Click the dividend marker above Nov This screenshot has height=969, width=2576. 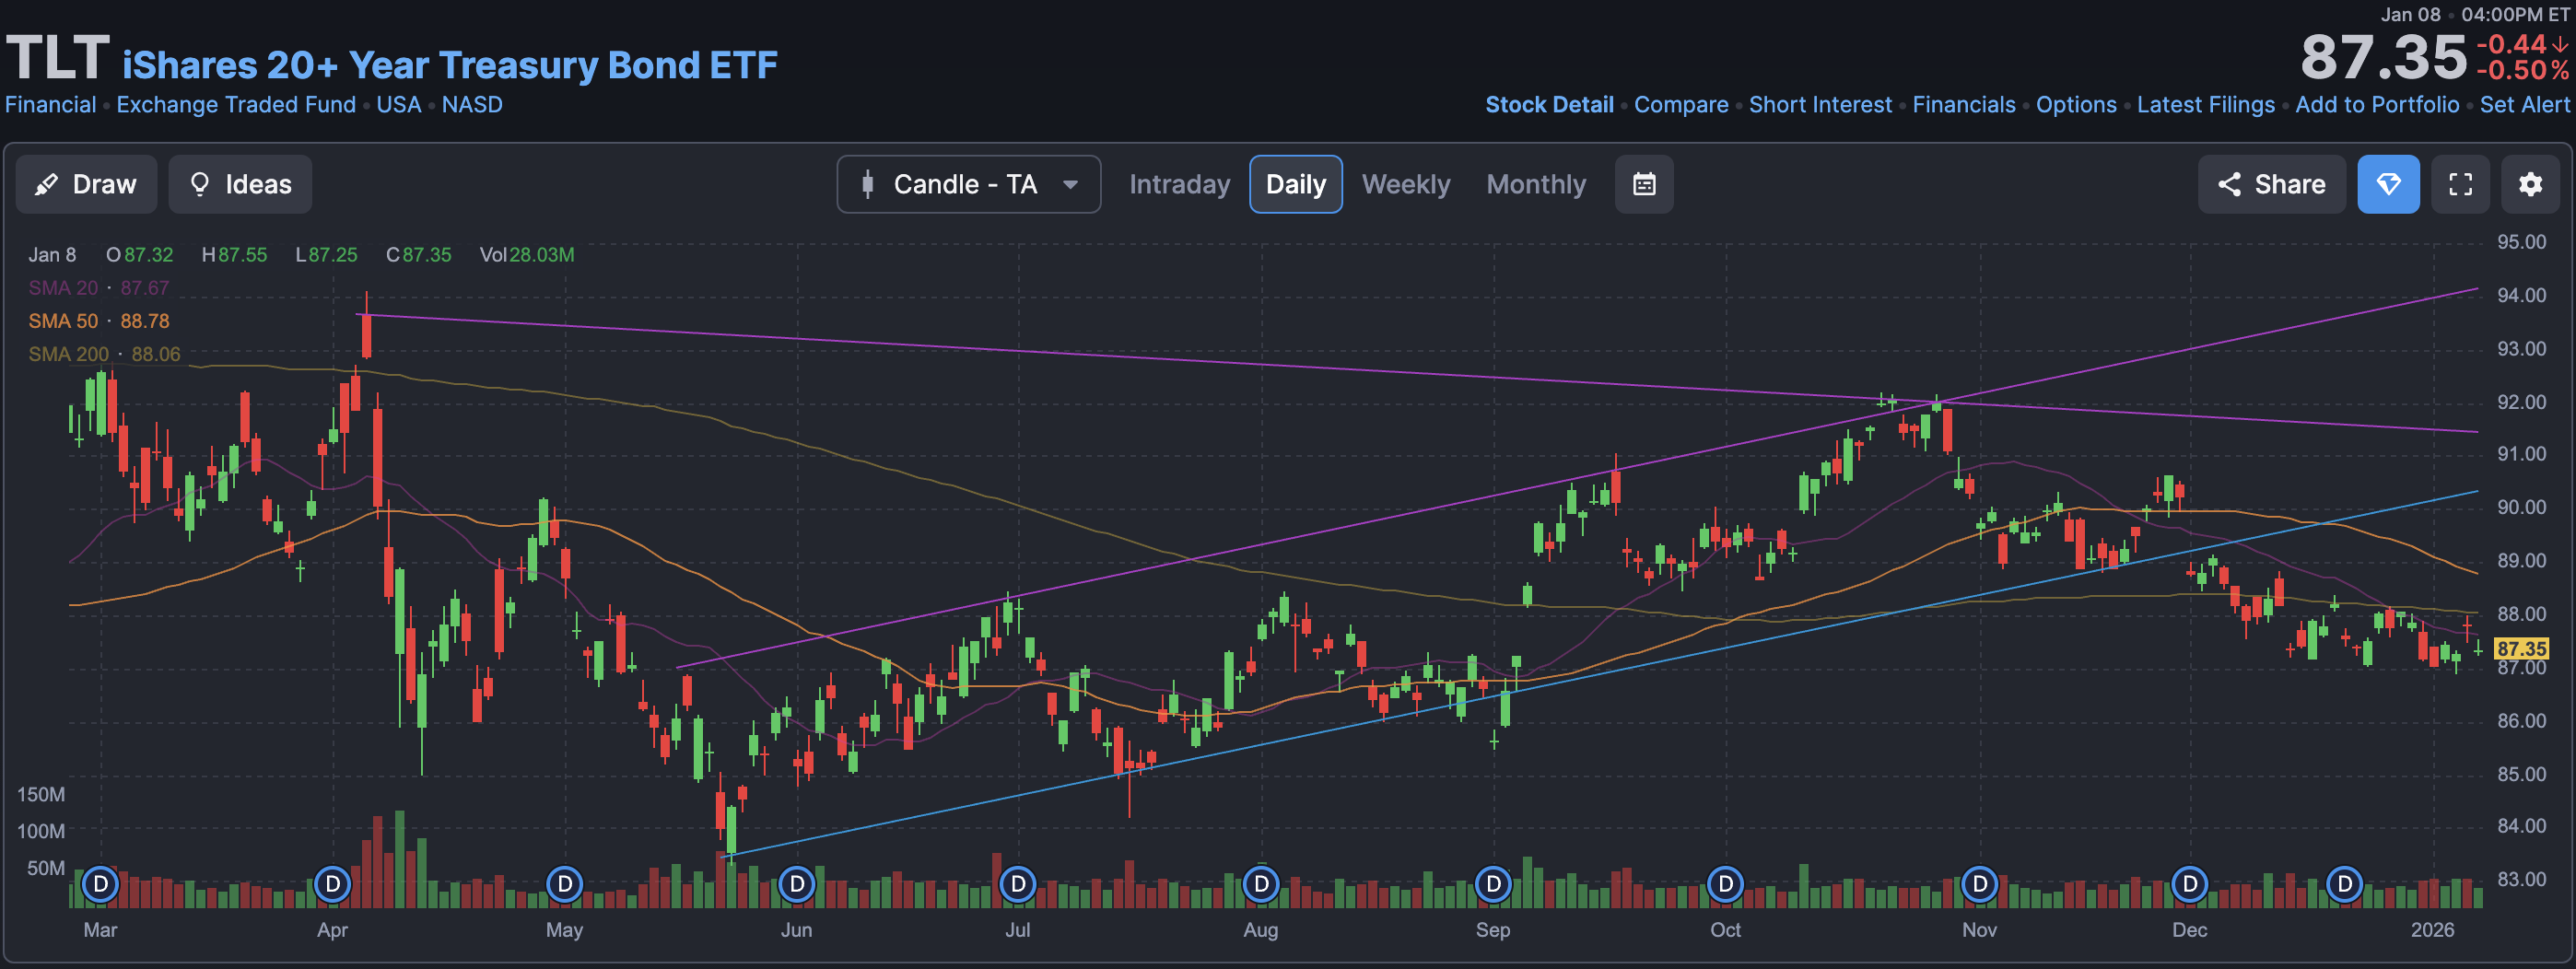(x=1979, y=884)
